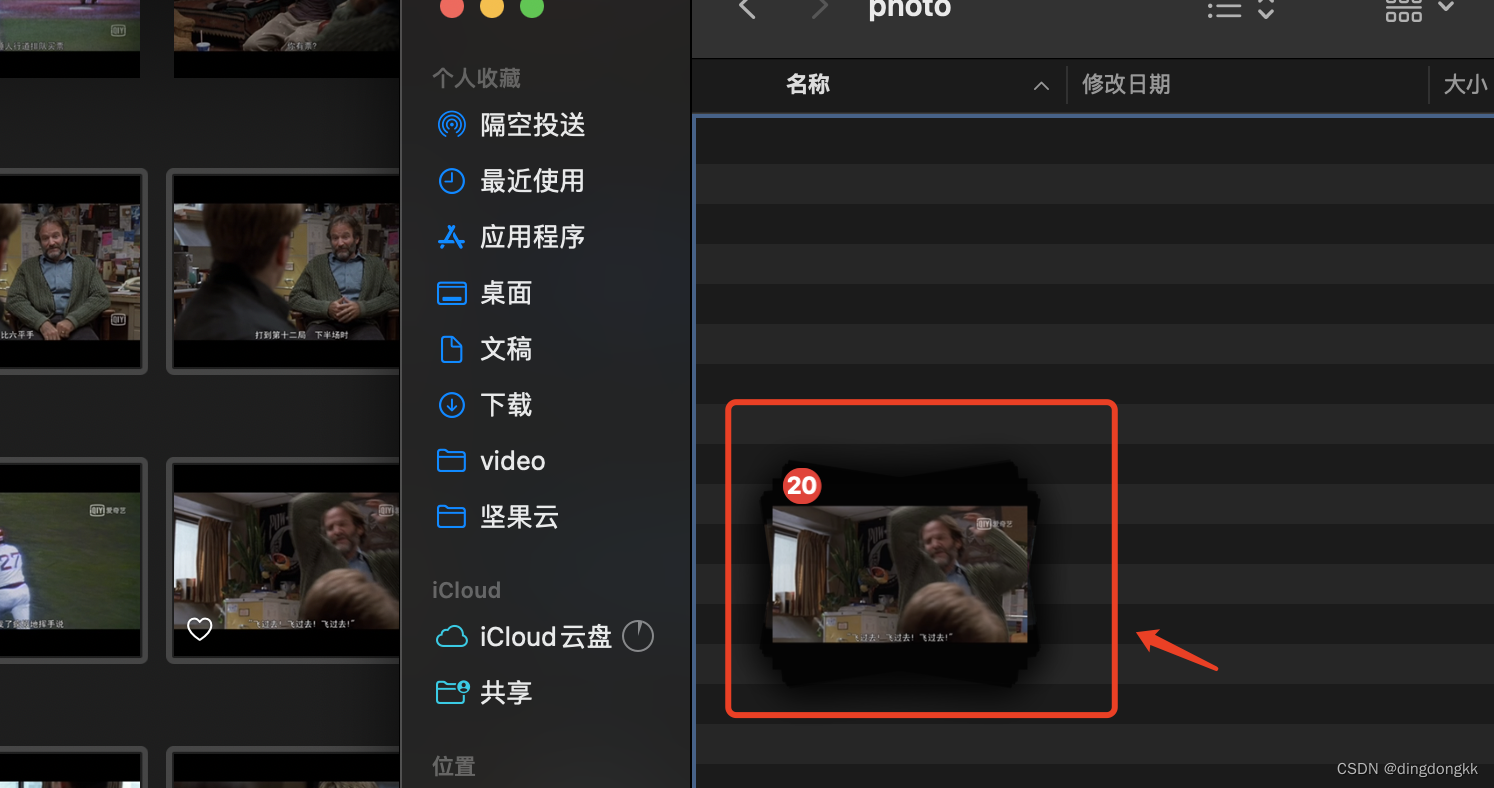Click the AirDrop radar icon in sidebar

[452, 125]
